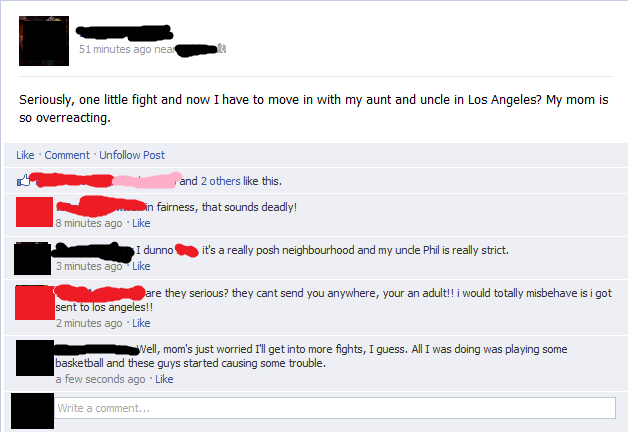This screenshot has height=432, width=628.
Task: Click the thumbs-up icon beside the likes
Action: (x=24, y=181)
